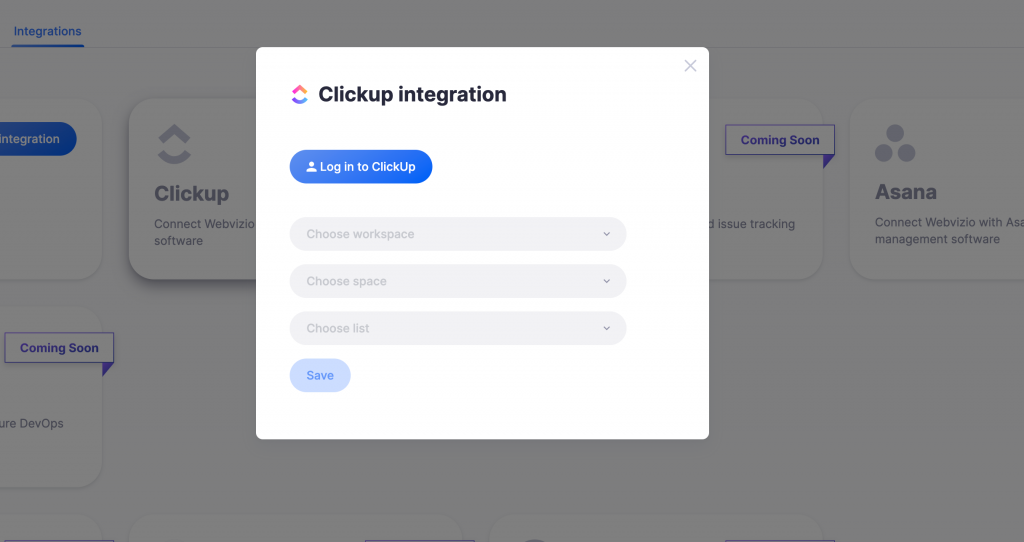Click the 'issue tracking' card text

coord(752,224)
